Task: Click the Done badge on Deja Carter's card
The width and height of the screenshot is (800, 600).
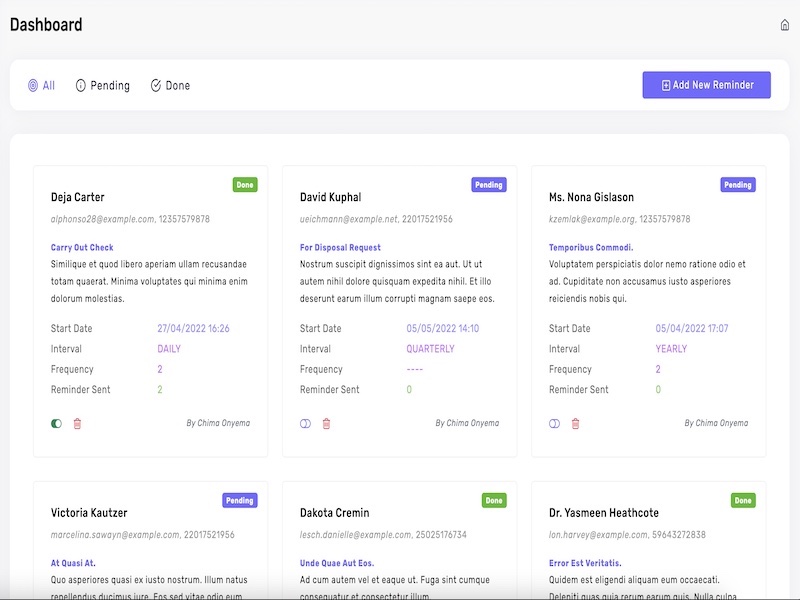Action: [245, 185]
